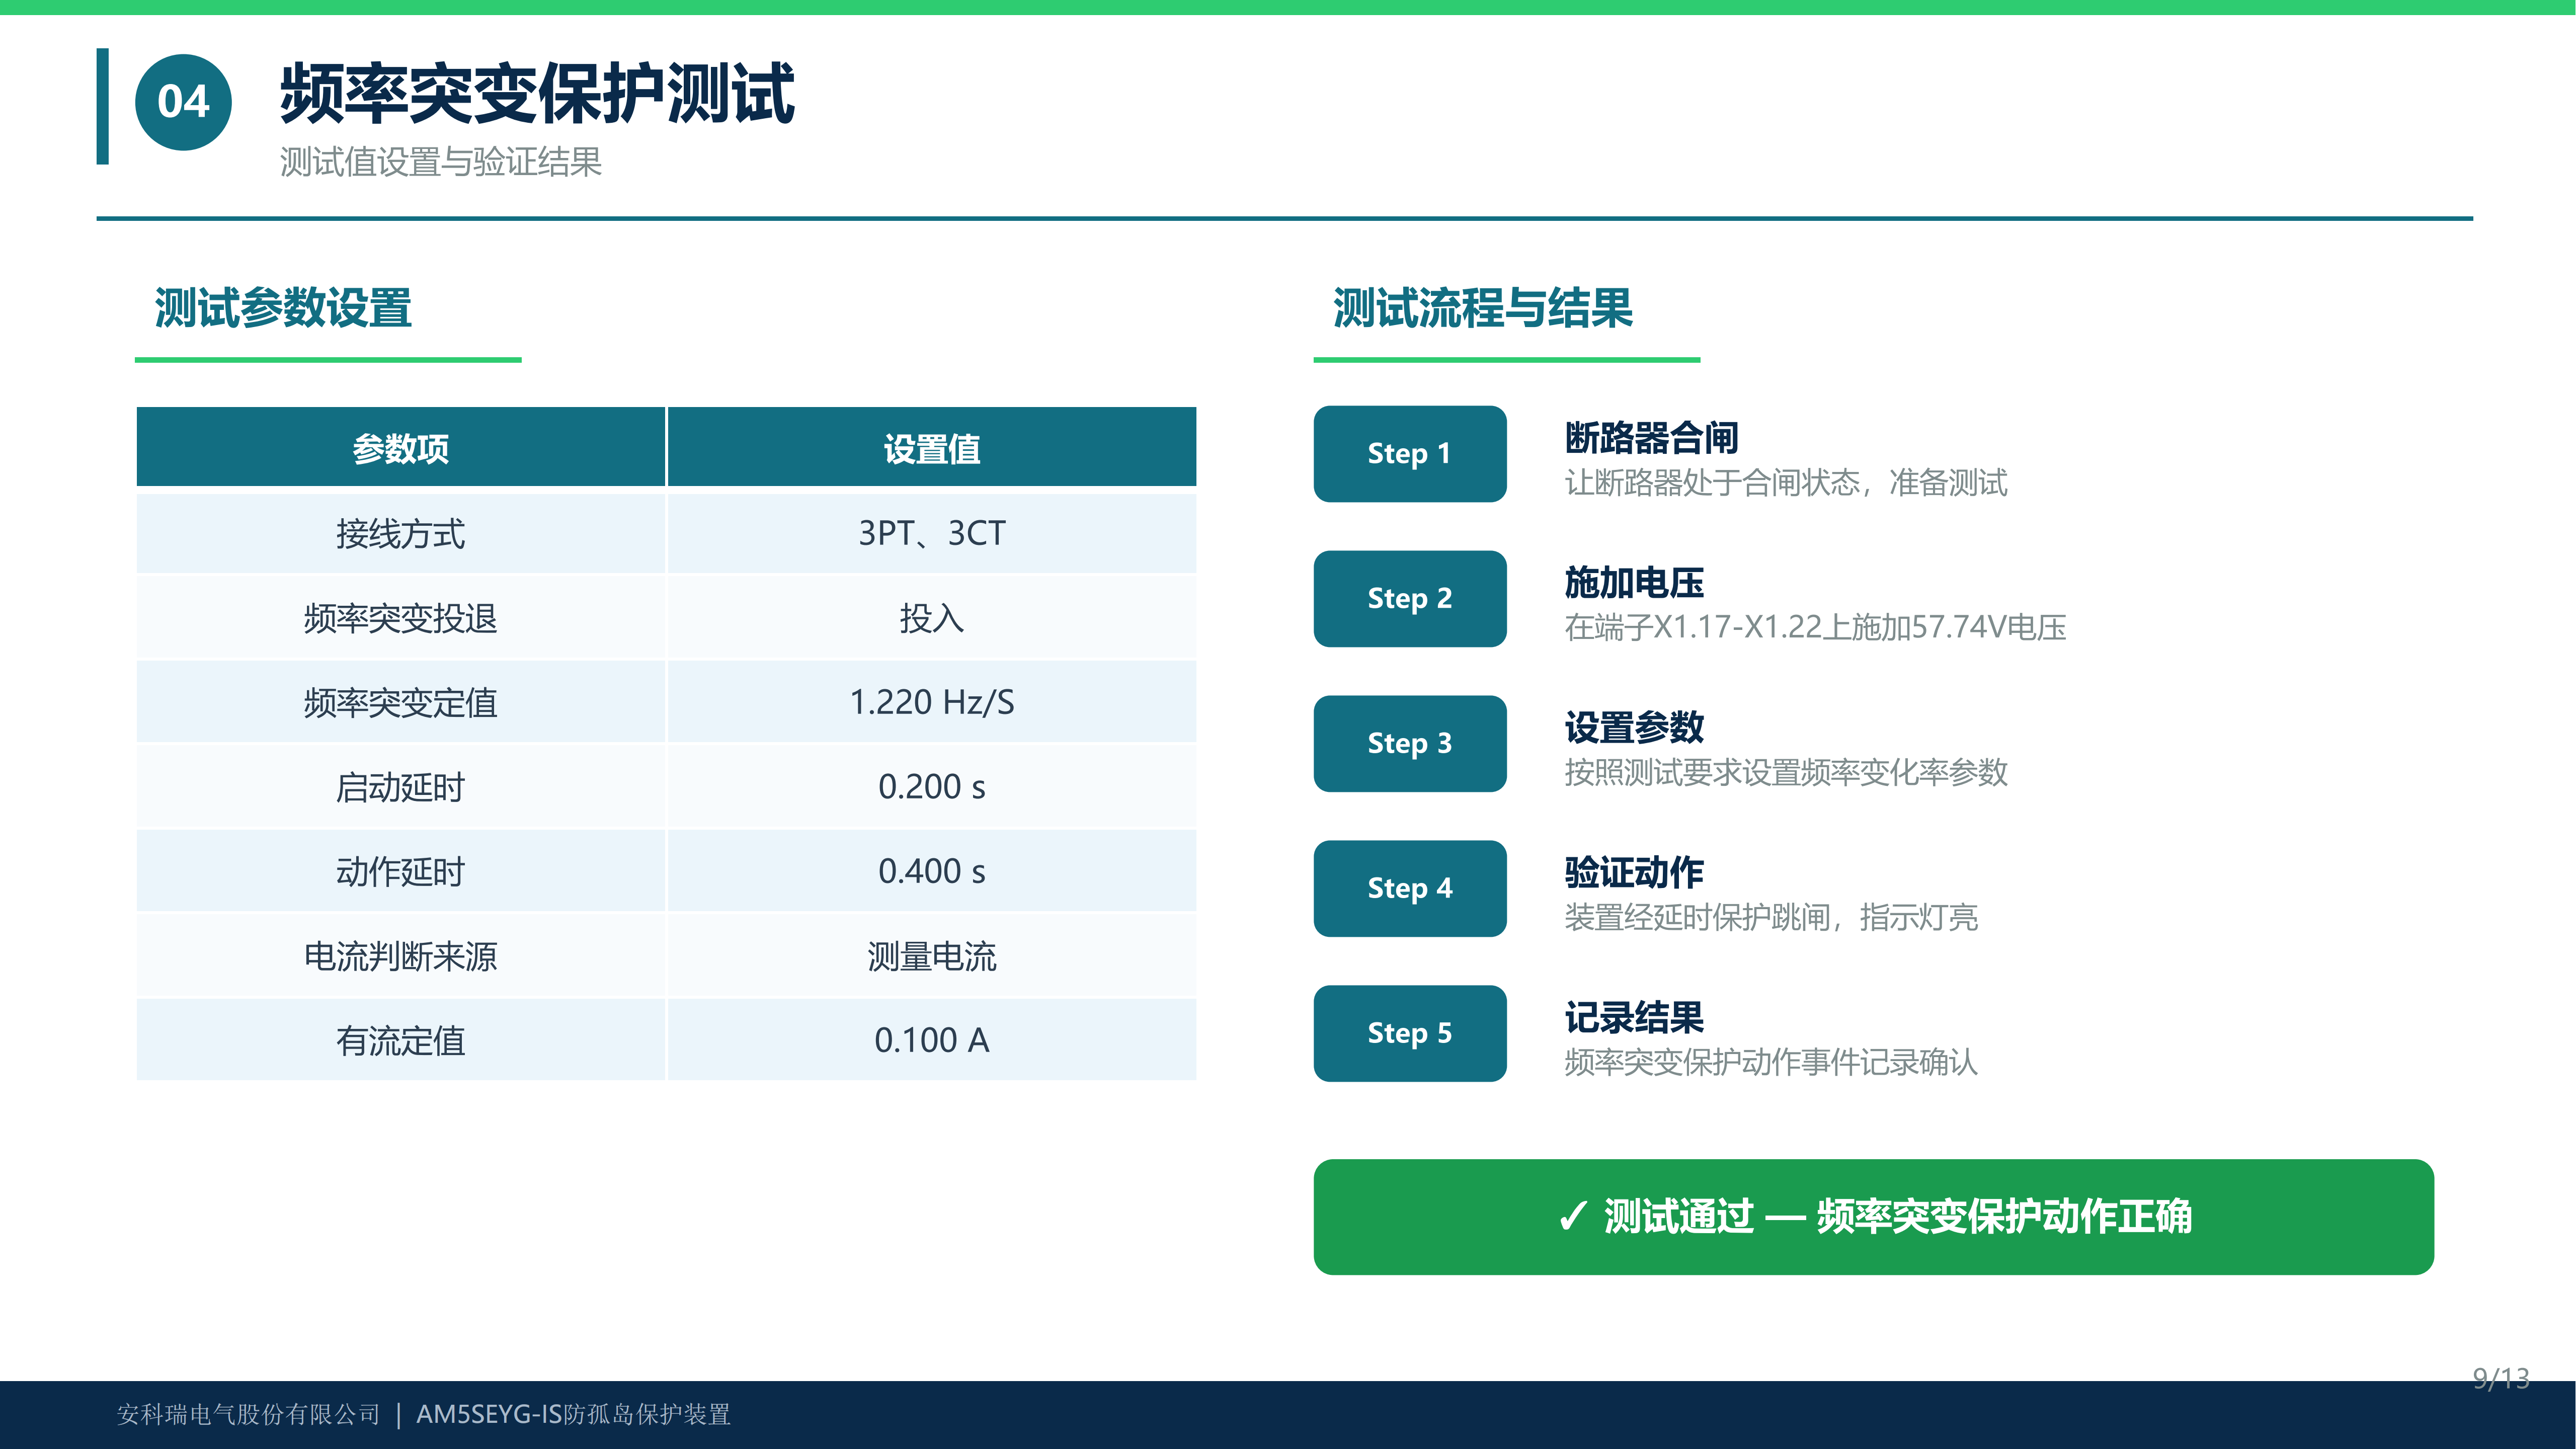Select the value 0.200 s
The image size is (2576, 1449).
tap(932, 787)
